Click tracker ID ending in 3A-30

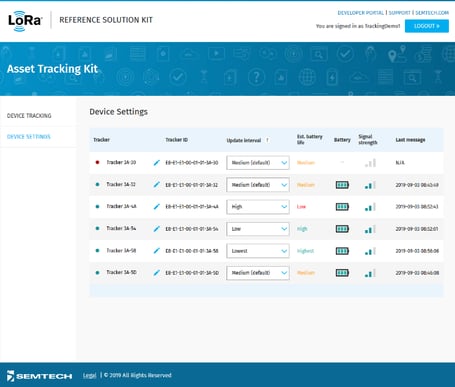[192, 163]
